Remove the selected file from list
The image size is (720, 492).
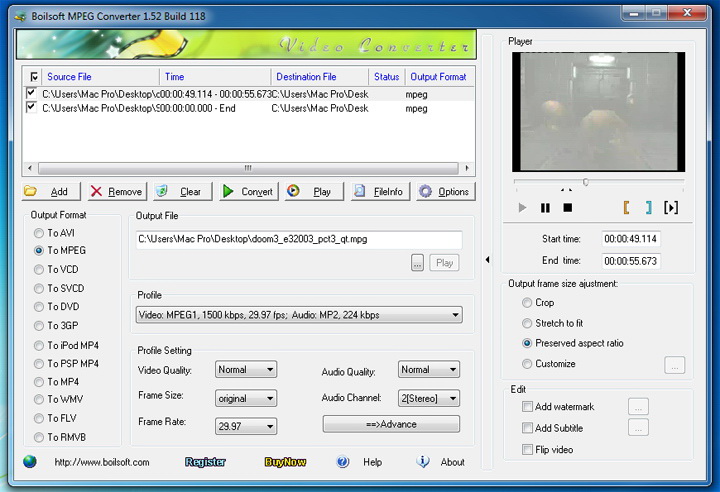coord(114,191)
